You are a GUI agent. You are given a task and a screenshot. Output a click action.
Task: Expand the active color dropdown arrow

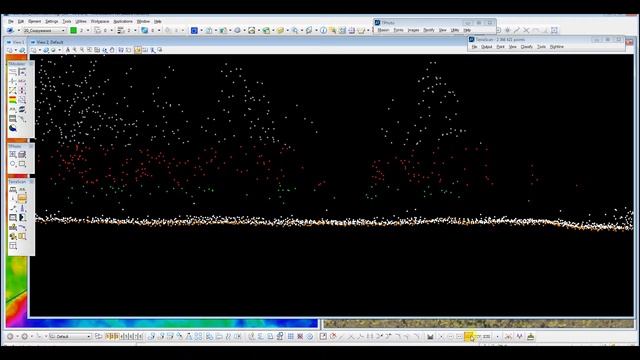point(88,31)
